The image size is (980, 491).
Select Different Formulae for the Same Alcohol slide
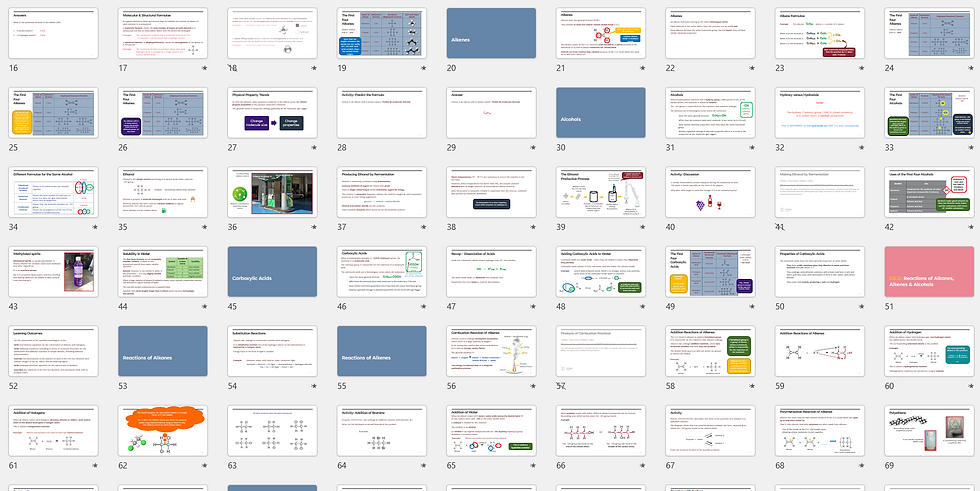coord(53,192)
